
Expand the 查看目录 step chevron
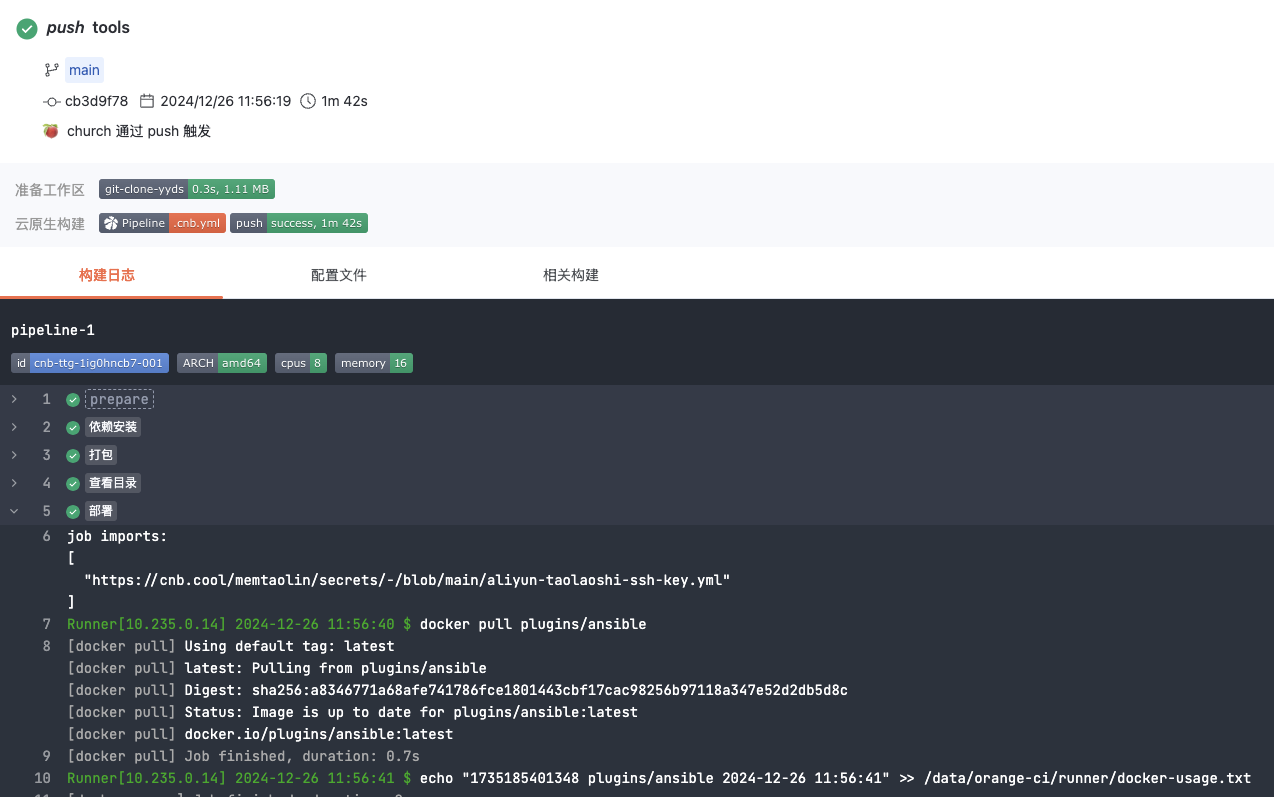[x=14, y=484]
